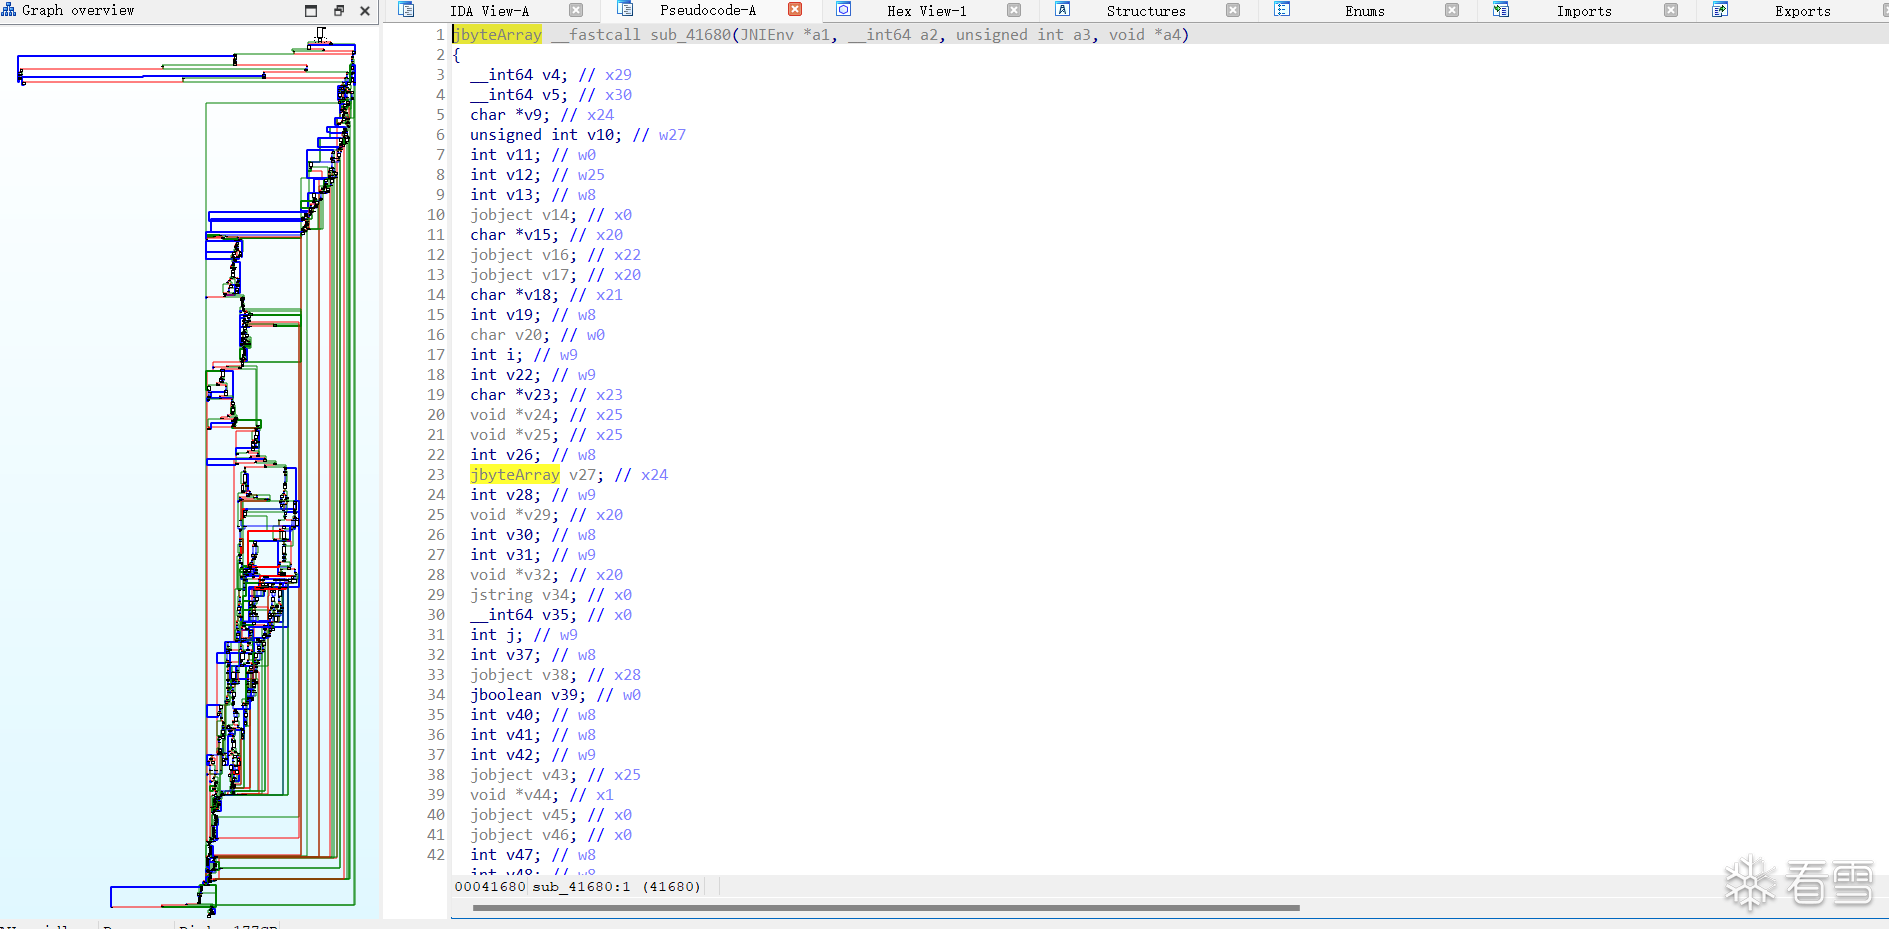
Task: Click the horizontal scrollbar under the pseudocode
Action: 886,908
